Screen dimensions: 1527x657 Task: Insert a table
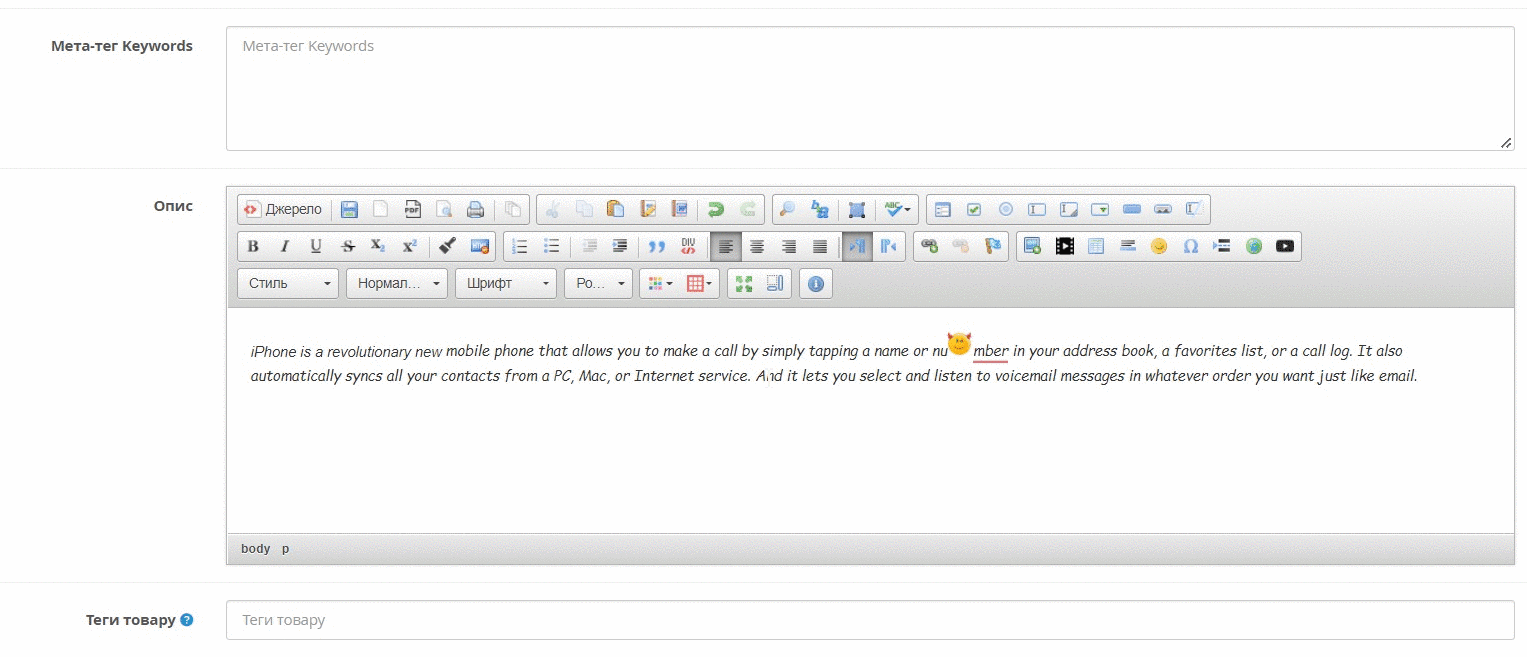pos(1096,246)
